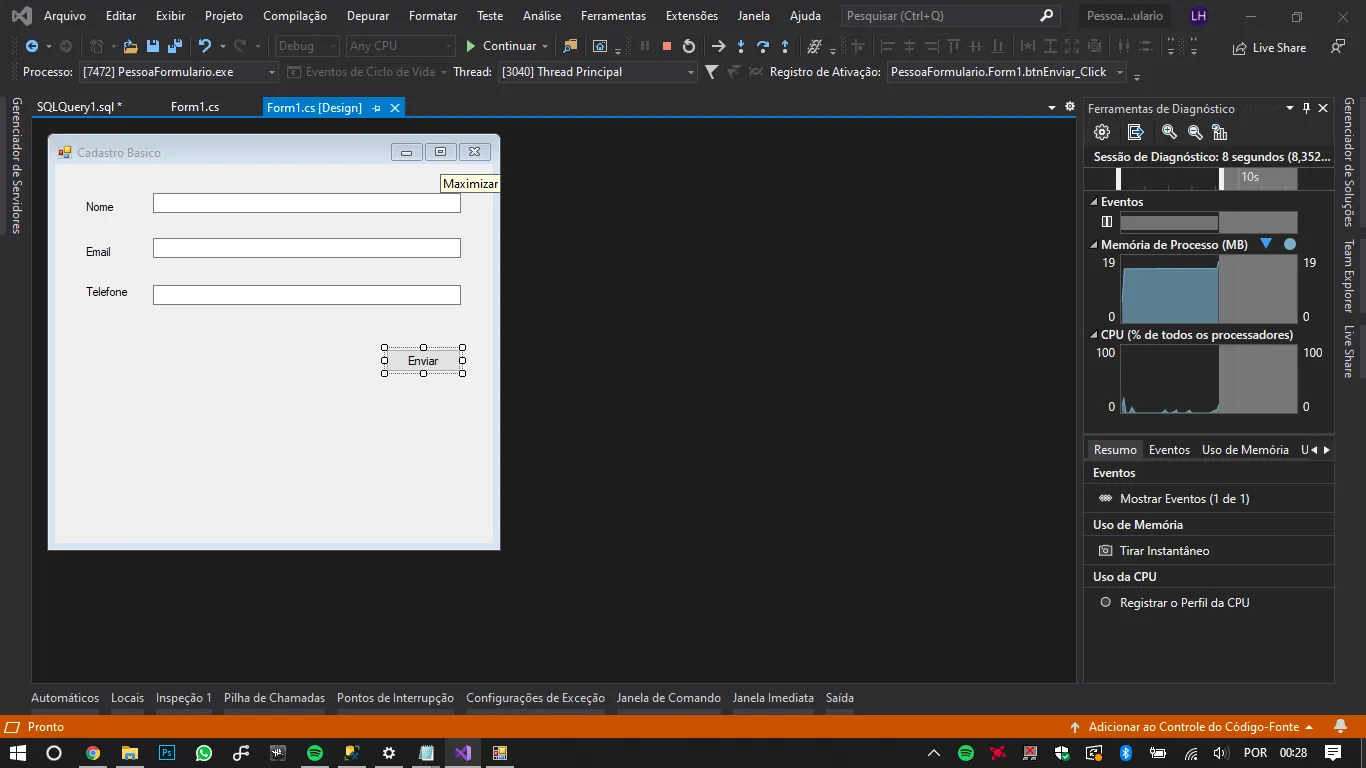
Task: Open Diagnostic Tools settings gear
Action: [x=1102, y=132]
